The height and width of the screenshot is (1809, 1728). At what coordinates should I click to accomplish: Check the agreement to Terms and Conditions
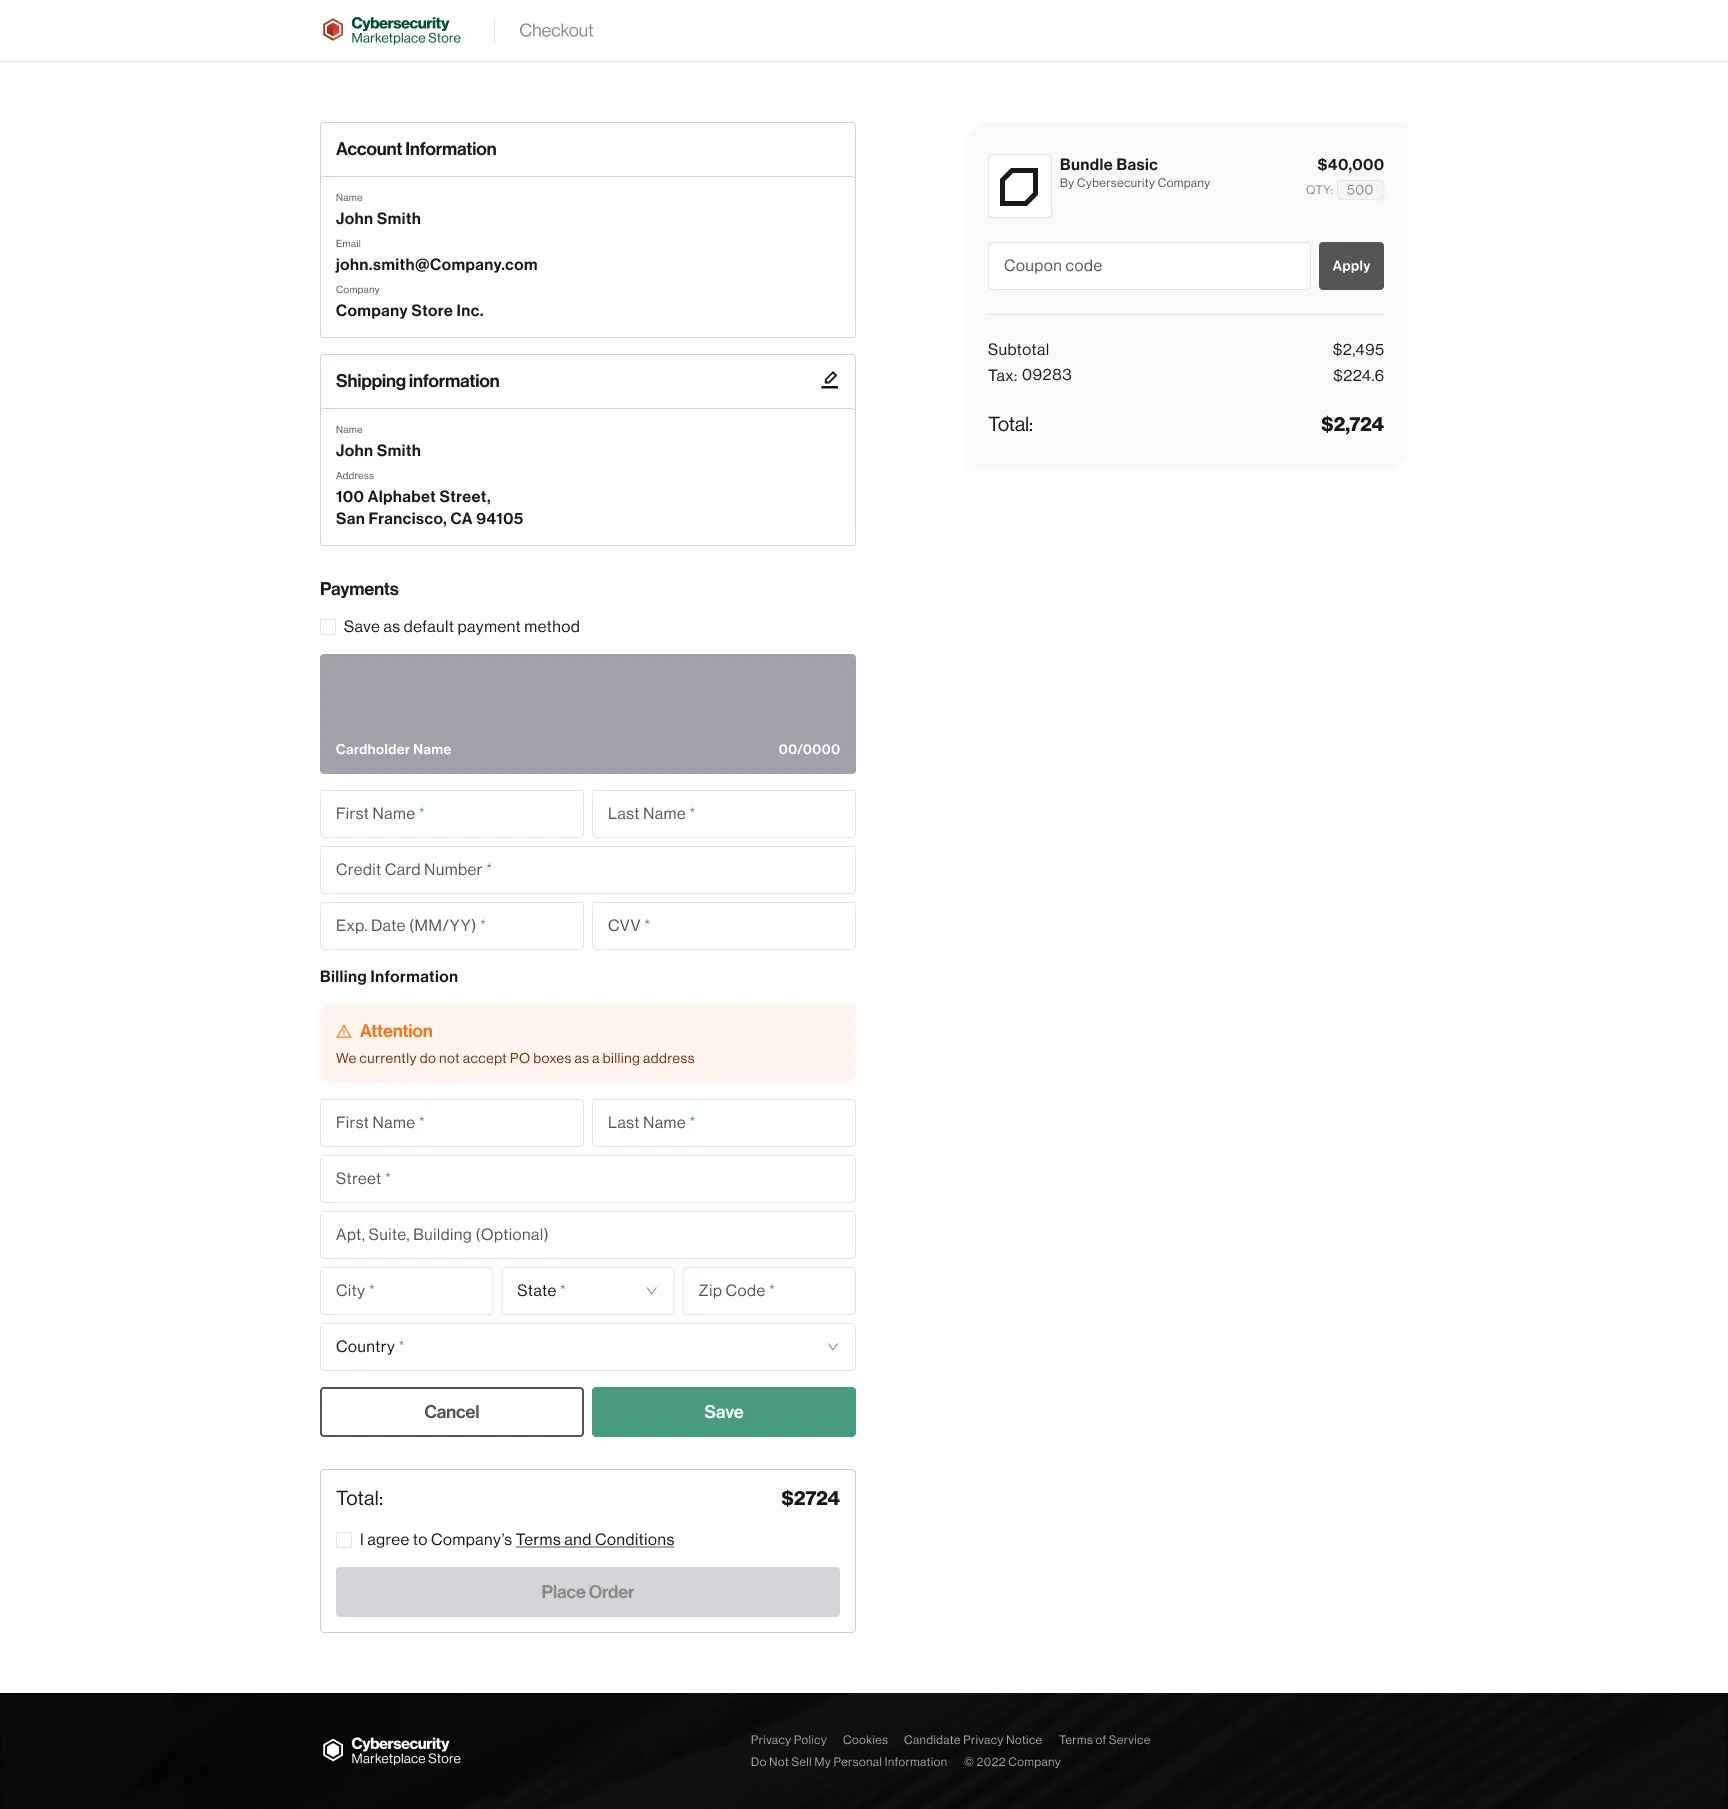344,1540
